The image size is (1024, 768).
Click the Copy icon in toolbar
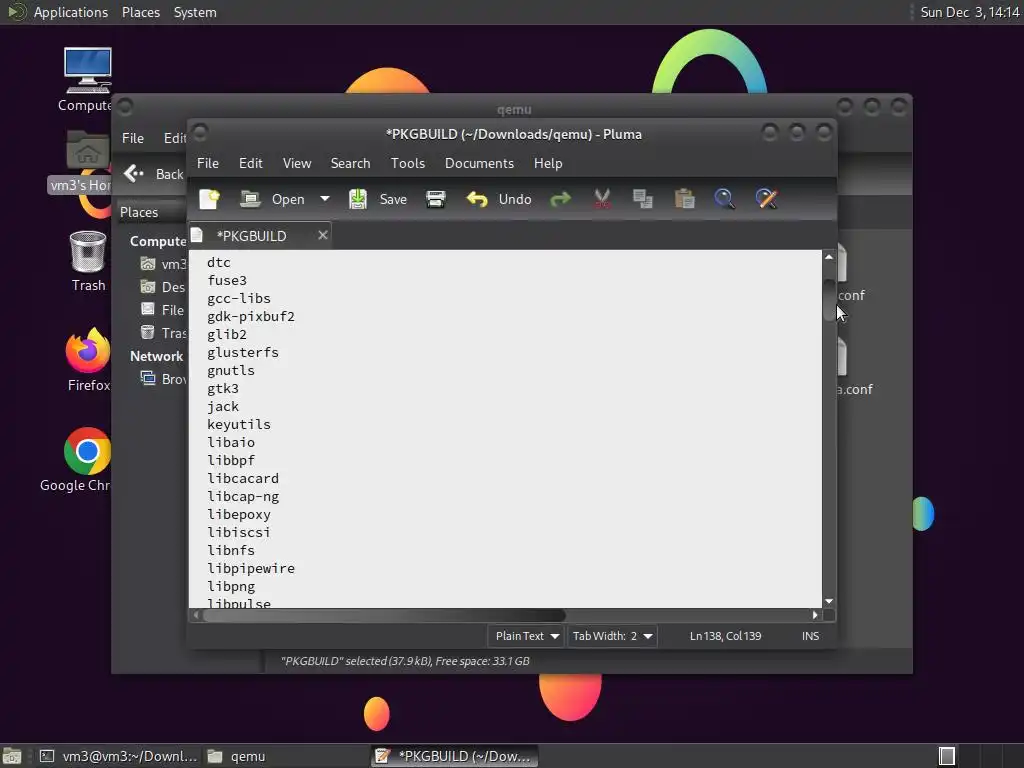643,199
